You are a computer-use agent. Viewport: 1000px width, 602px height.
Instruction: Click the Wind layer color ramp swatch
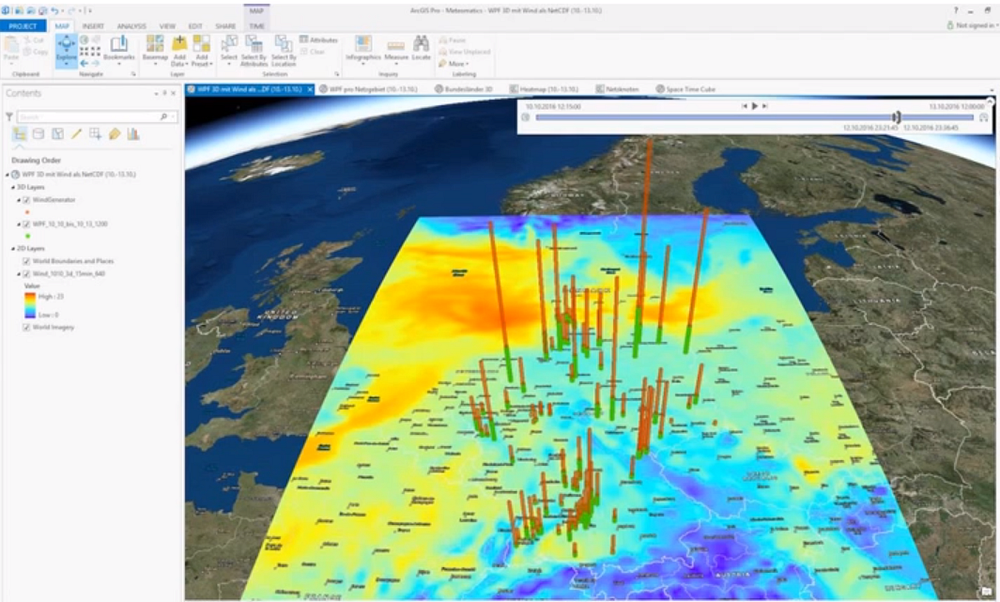point(29,304)
